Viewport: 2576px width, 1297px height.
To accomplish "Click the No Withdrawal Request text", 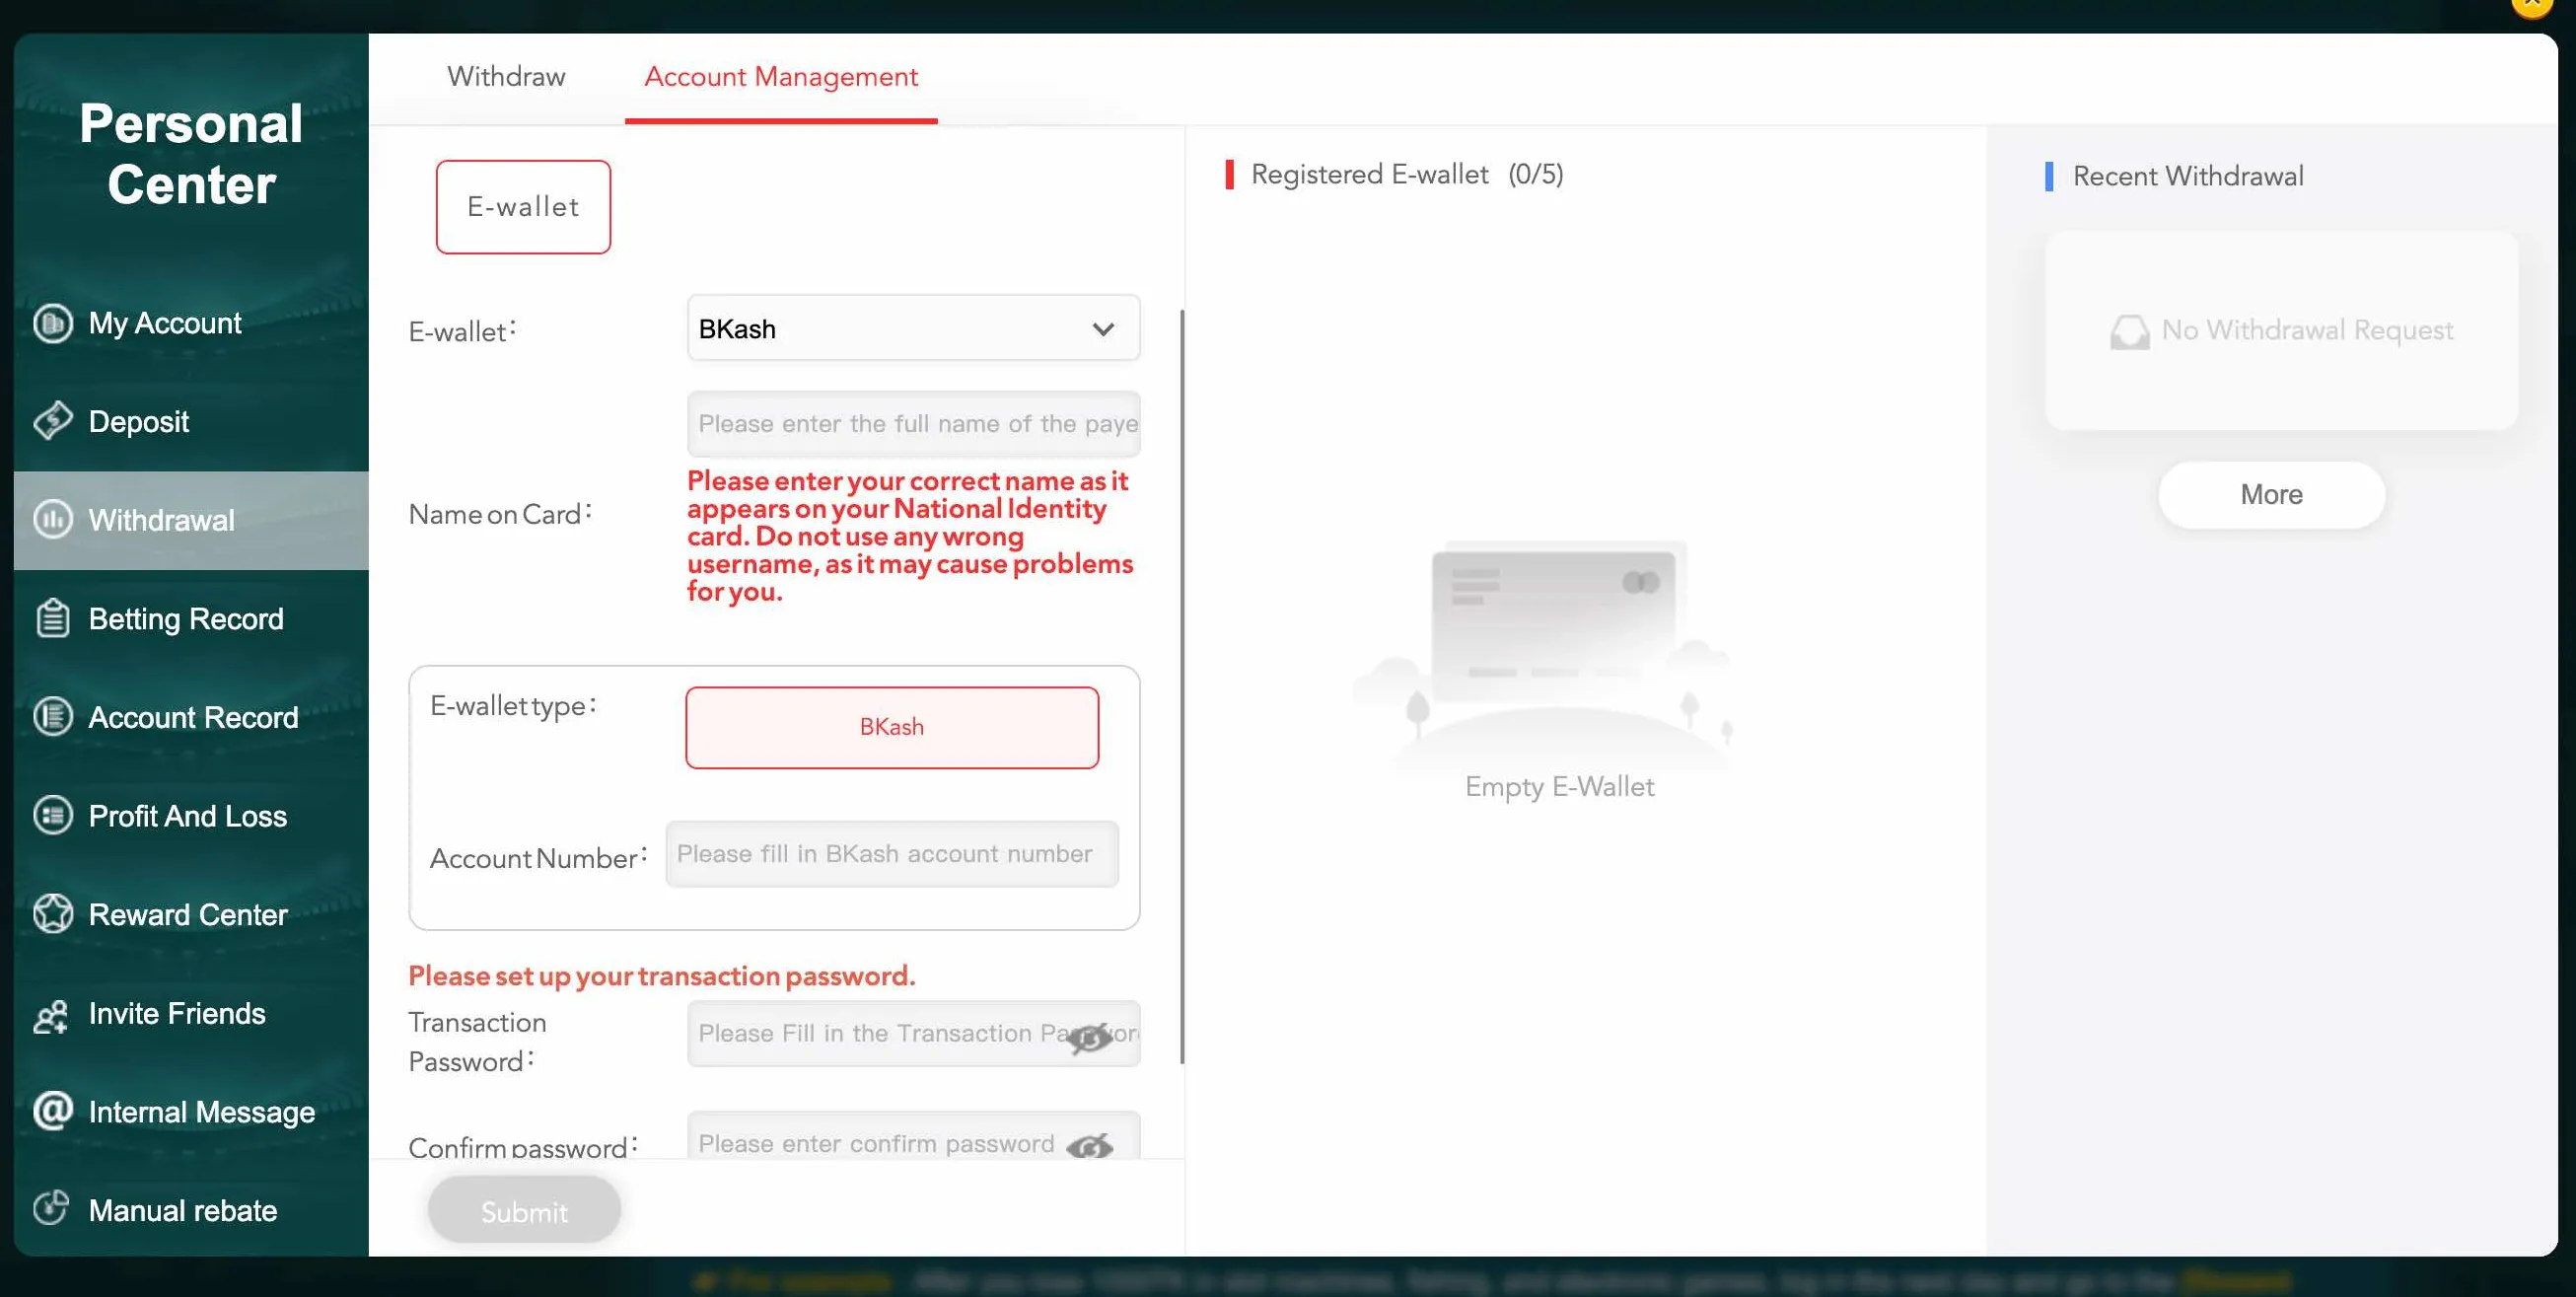I will pos(2307,330).
